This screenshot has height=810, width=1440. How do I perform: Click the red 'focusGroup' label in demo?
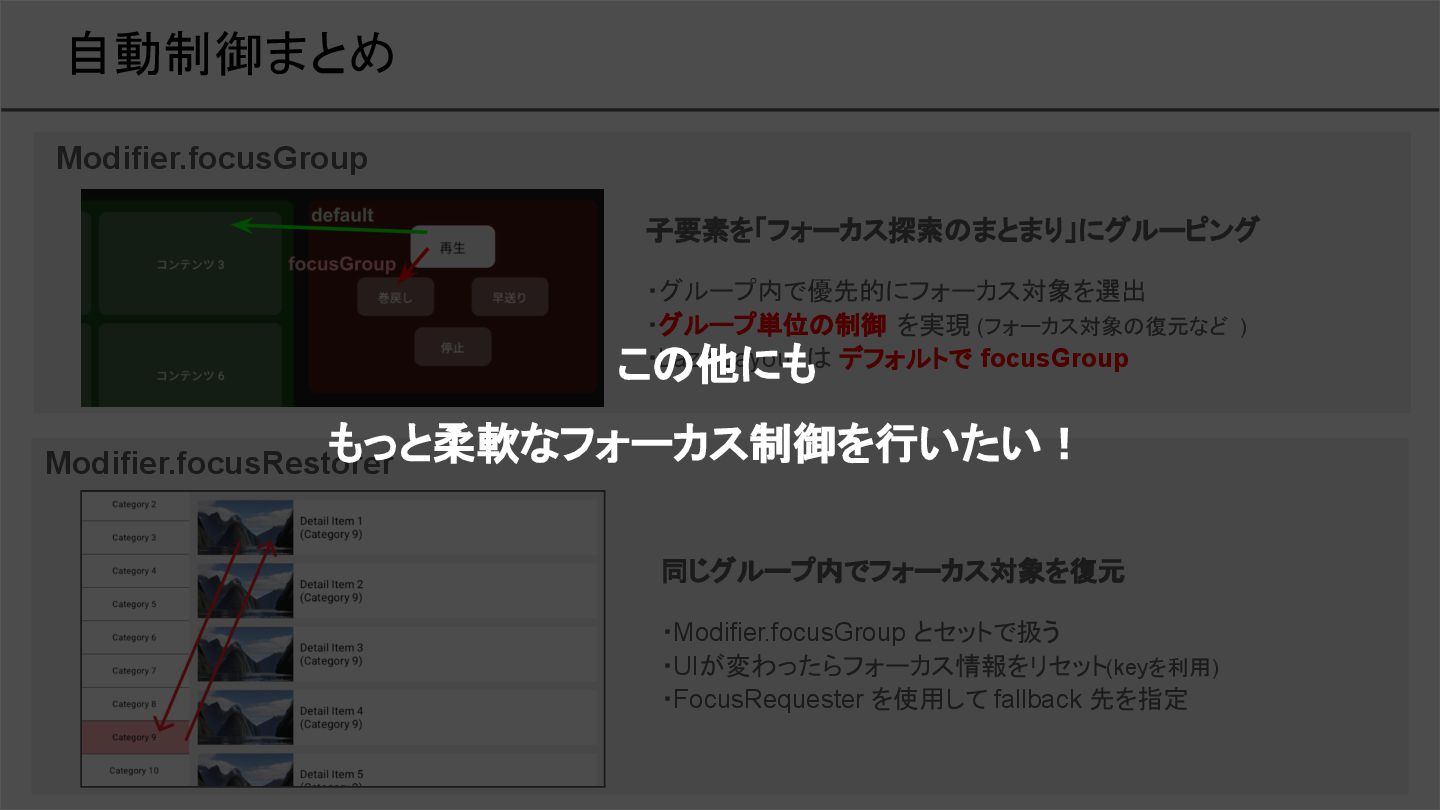point(342,264)
